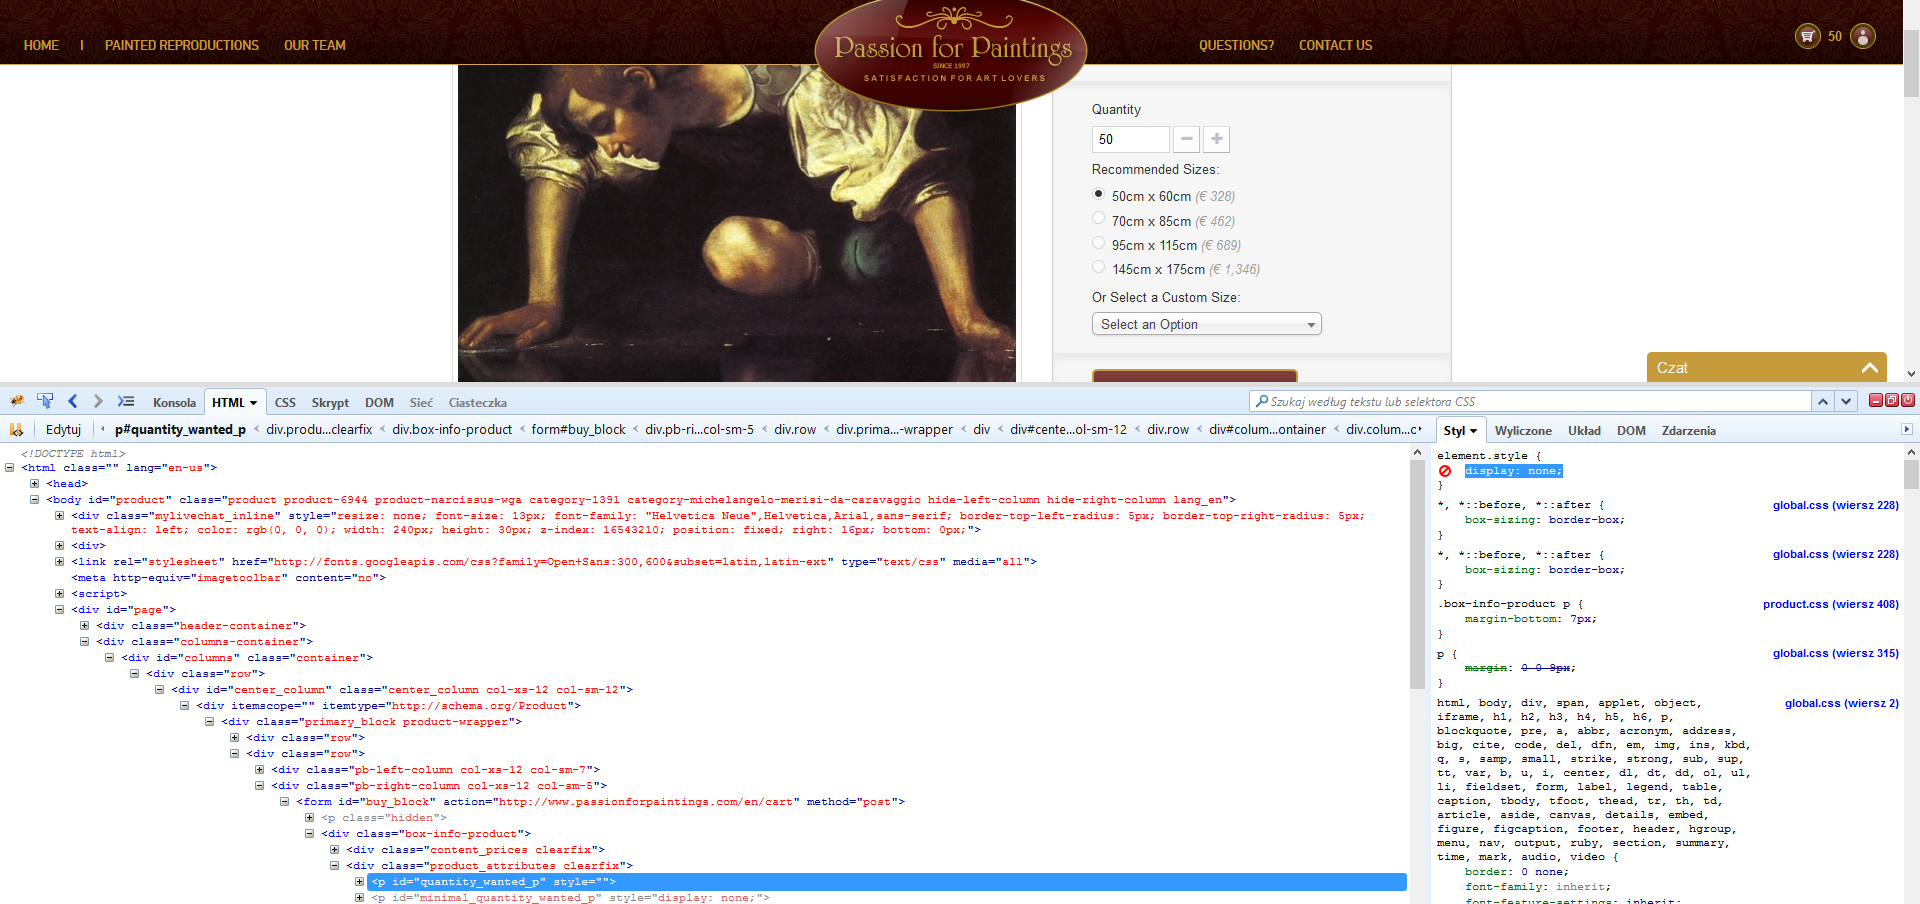
Task: Select the 95cm x 115cm size option
Action: pyautogui.click(x=1099, y=242)
